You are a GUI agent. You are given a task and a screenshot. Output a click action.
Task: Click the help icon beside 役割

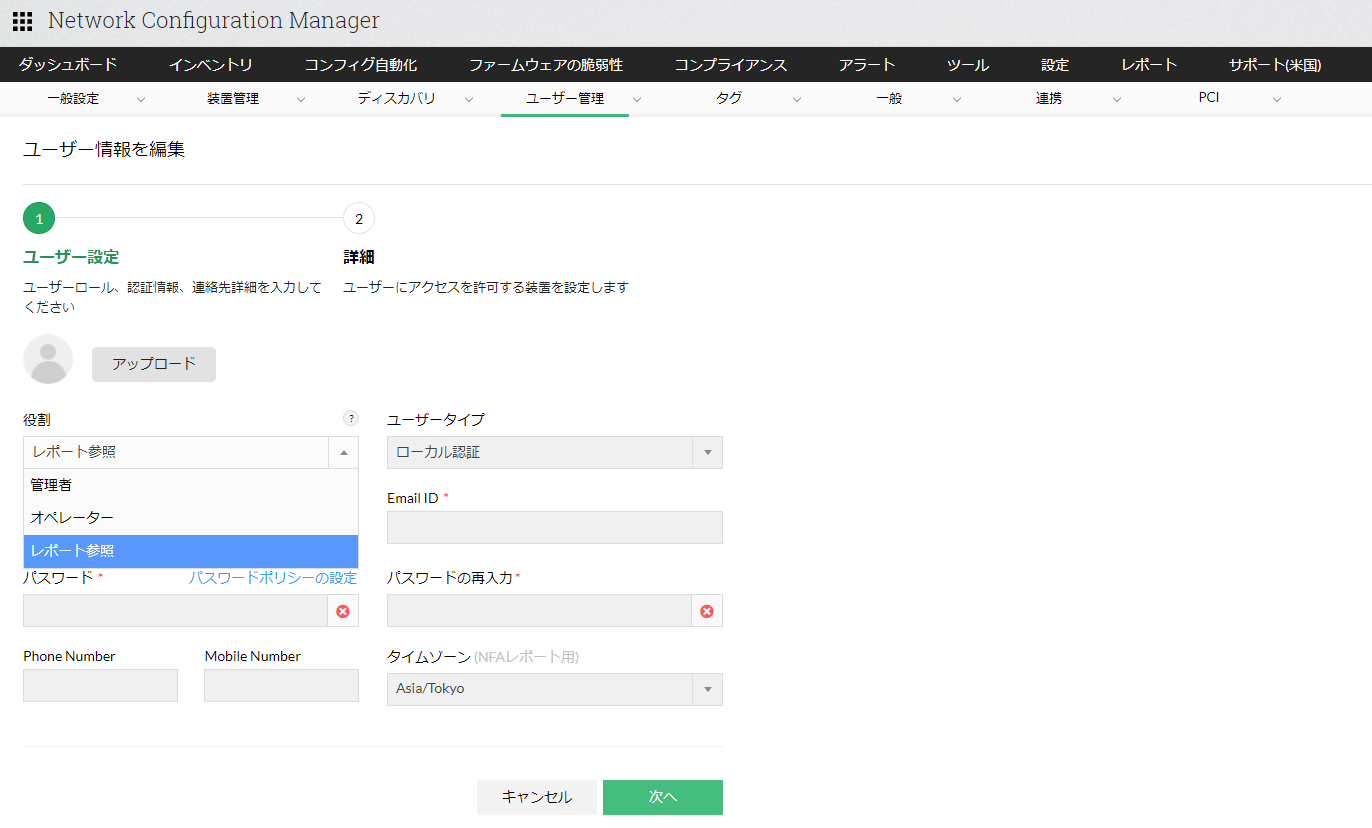coord(350,418)
